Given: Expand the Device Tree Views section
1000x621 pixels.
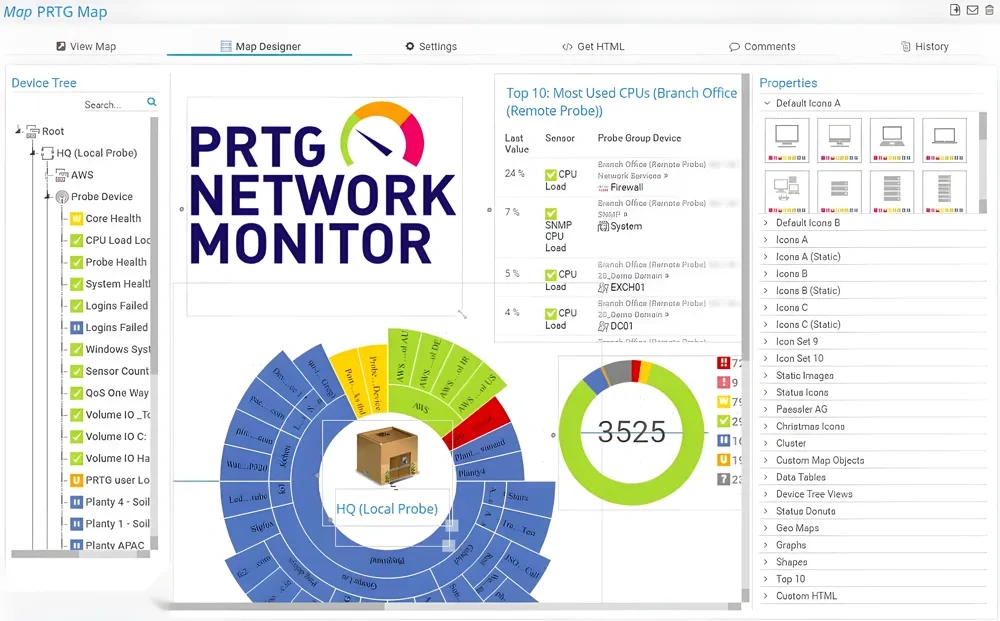Looking at the screenshot, I should [767, 494].
